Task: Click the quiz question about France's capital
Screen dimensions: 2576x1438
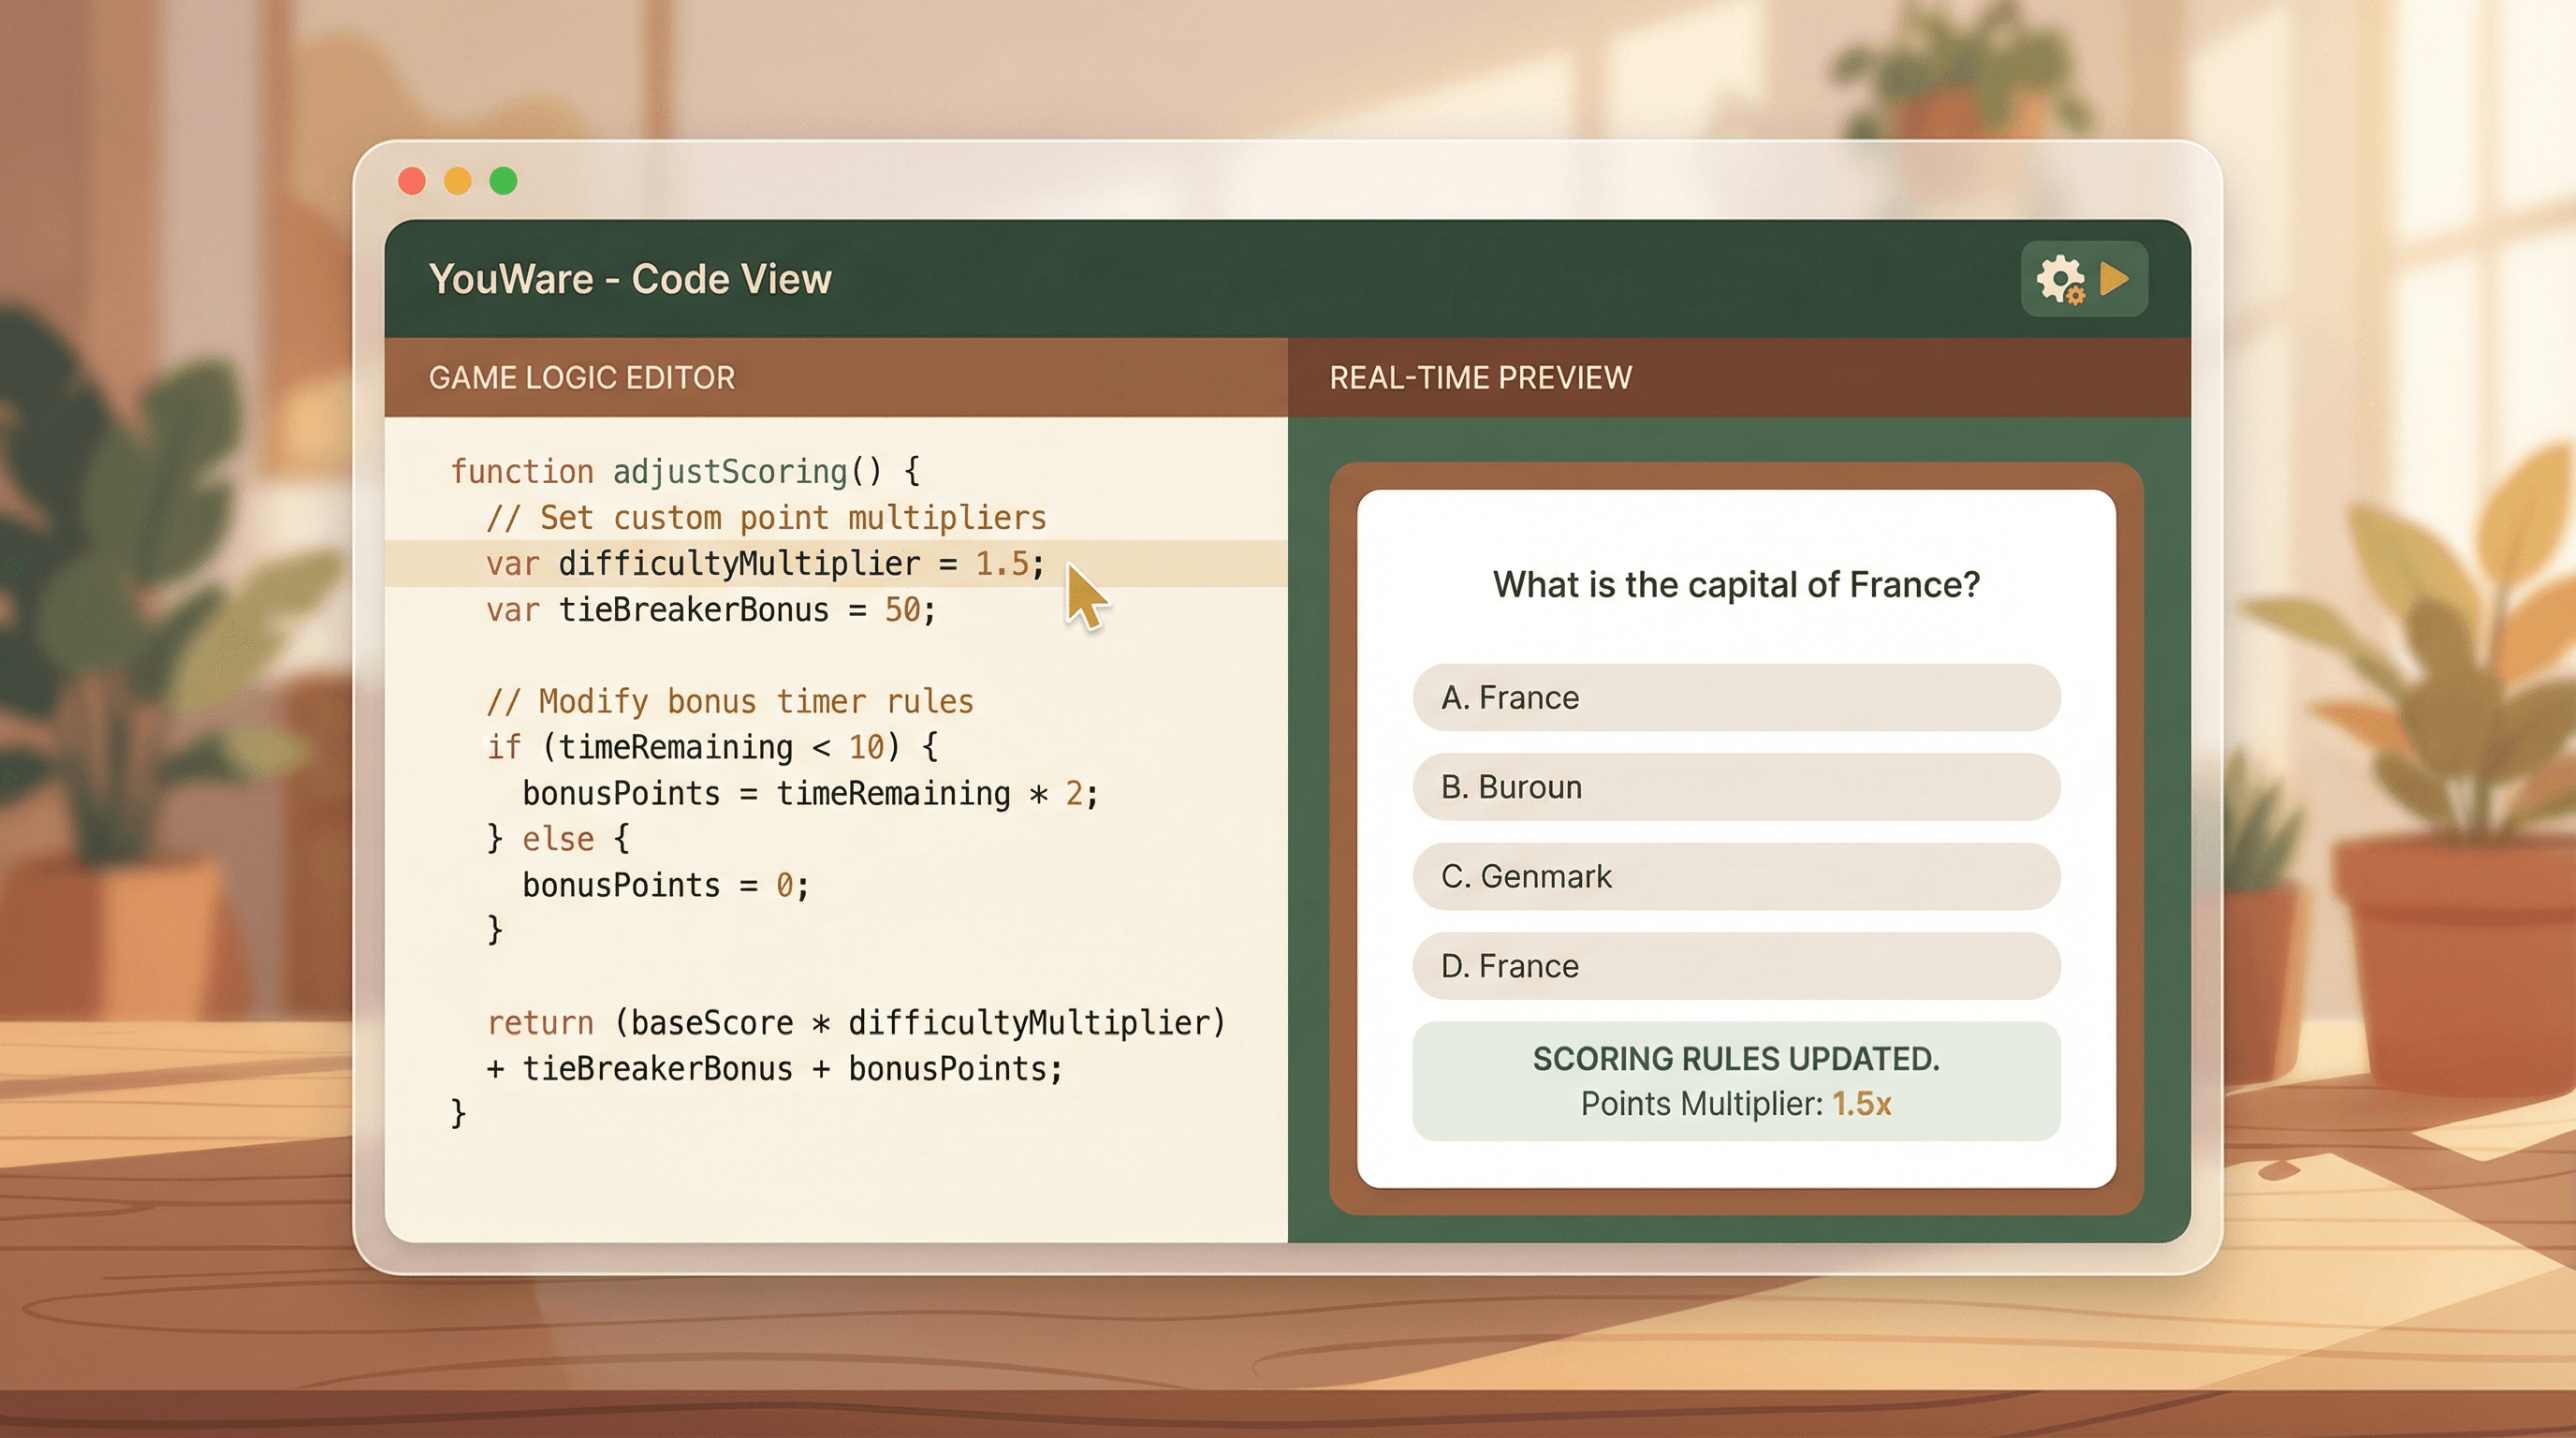Action: (x=1736, y=584)
